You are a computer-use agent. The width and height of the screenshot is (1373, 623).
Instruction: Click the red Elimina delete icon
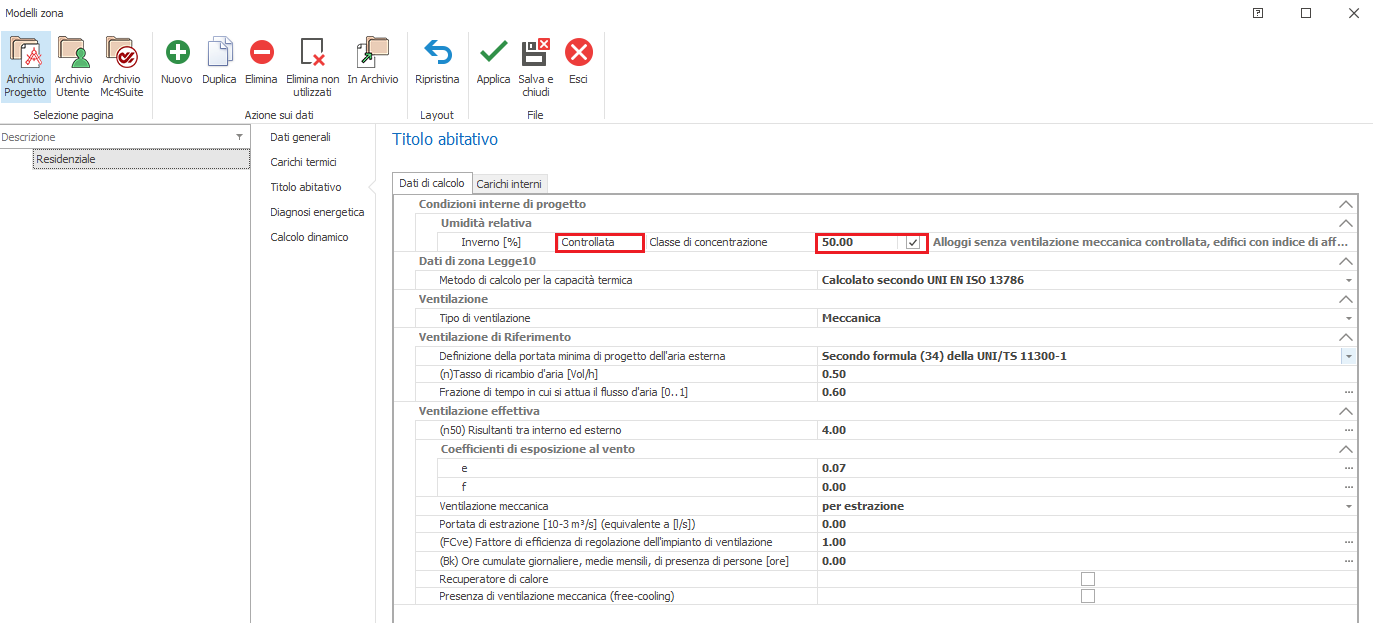(261, 53)
